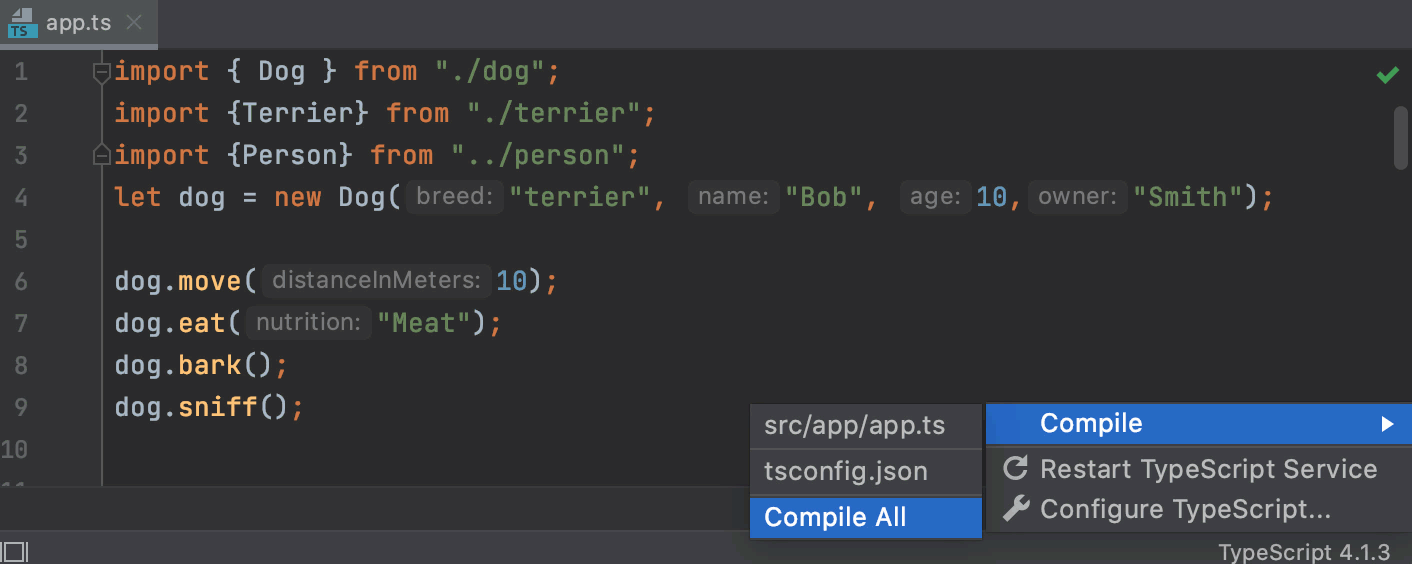Select the Compile menu item
Image resolution: width=1412 pixels, height=564 pixels.
[x=1091, y=424]
